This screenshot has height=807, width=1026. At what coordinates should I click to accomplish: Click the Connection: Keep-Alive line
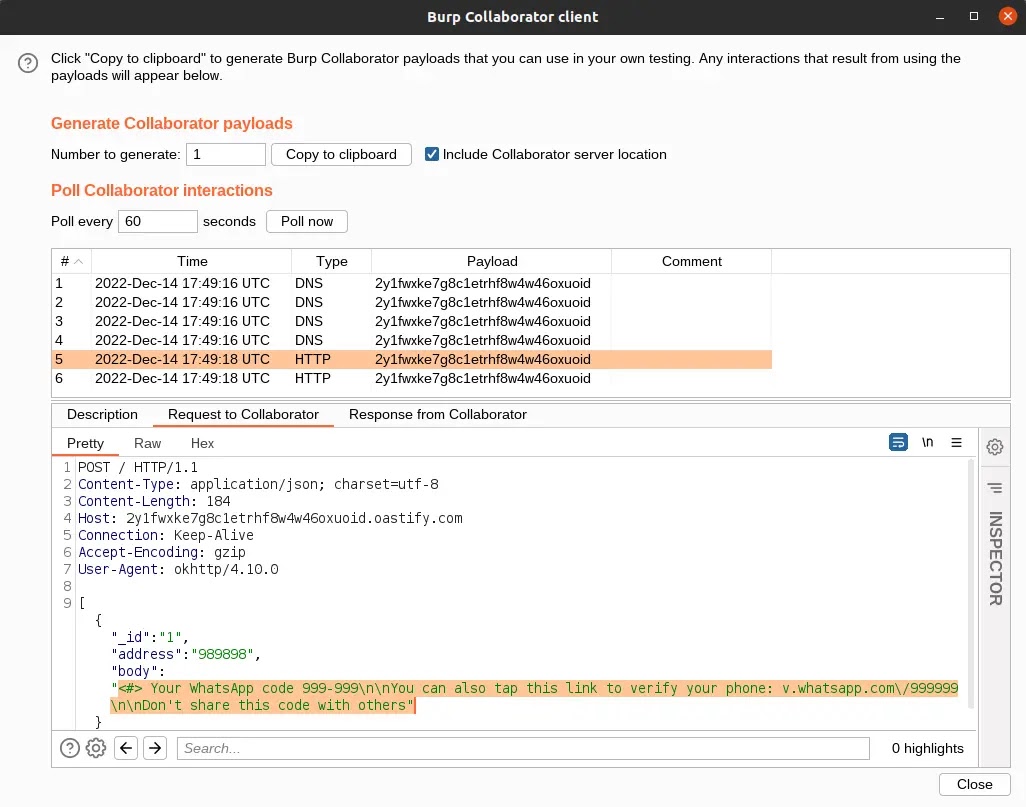click(x=166, y=535)
